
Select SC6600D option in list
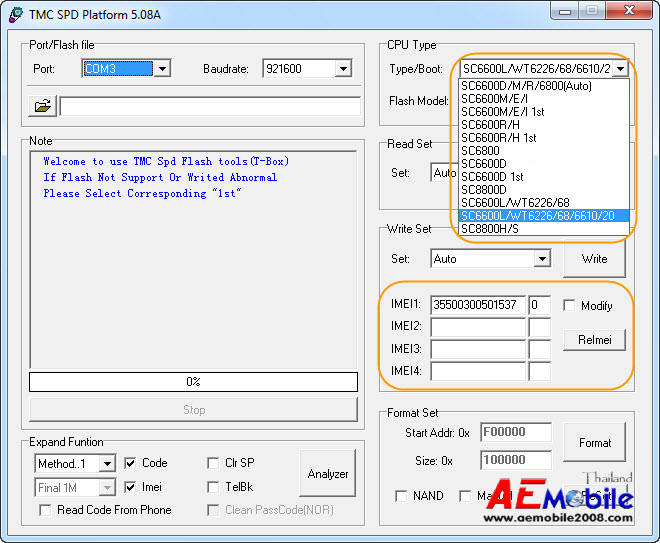coord(544,164)
